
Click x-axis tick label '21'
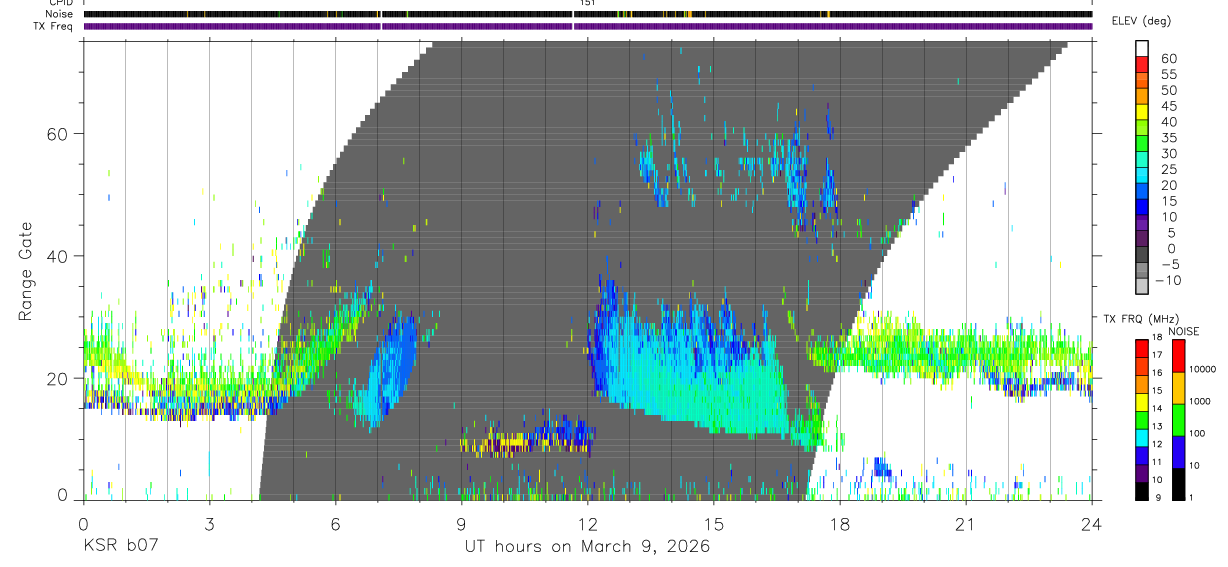966,523
